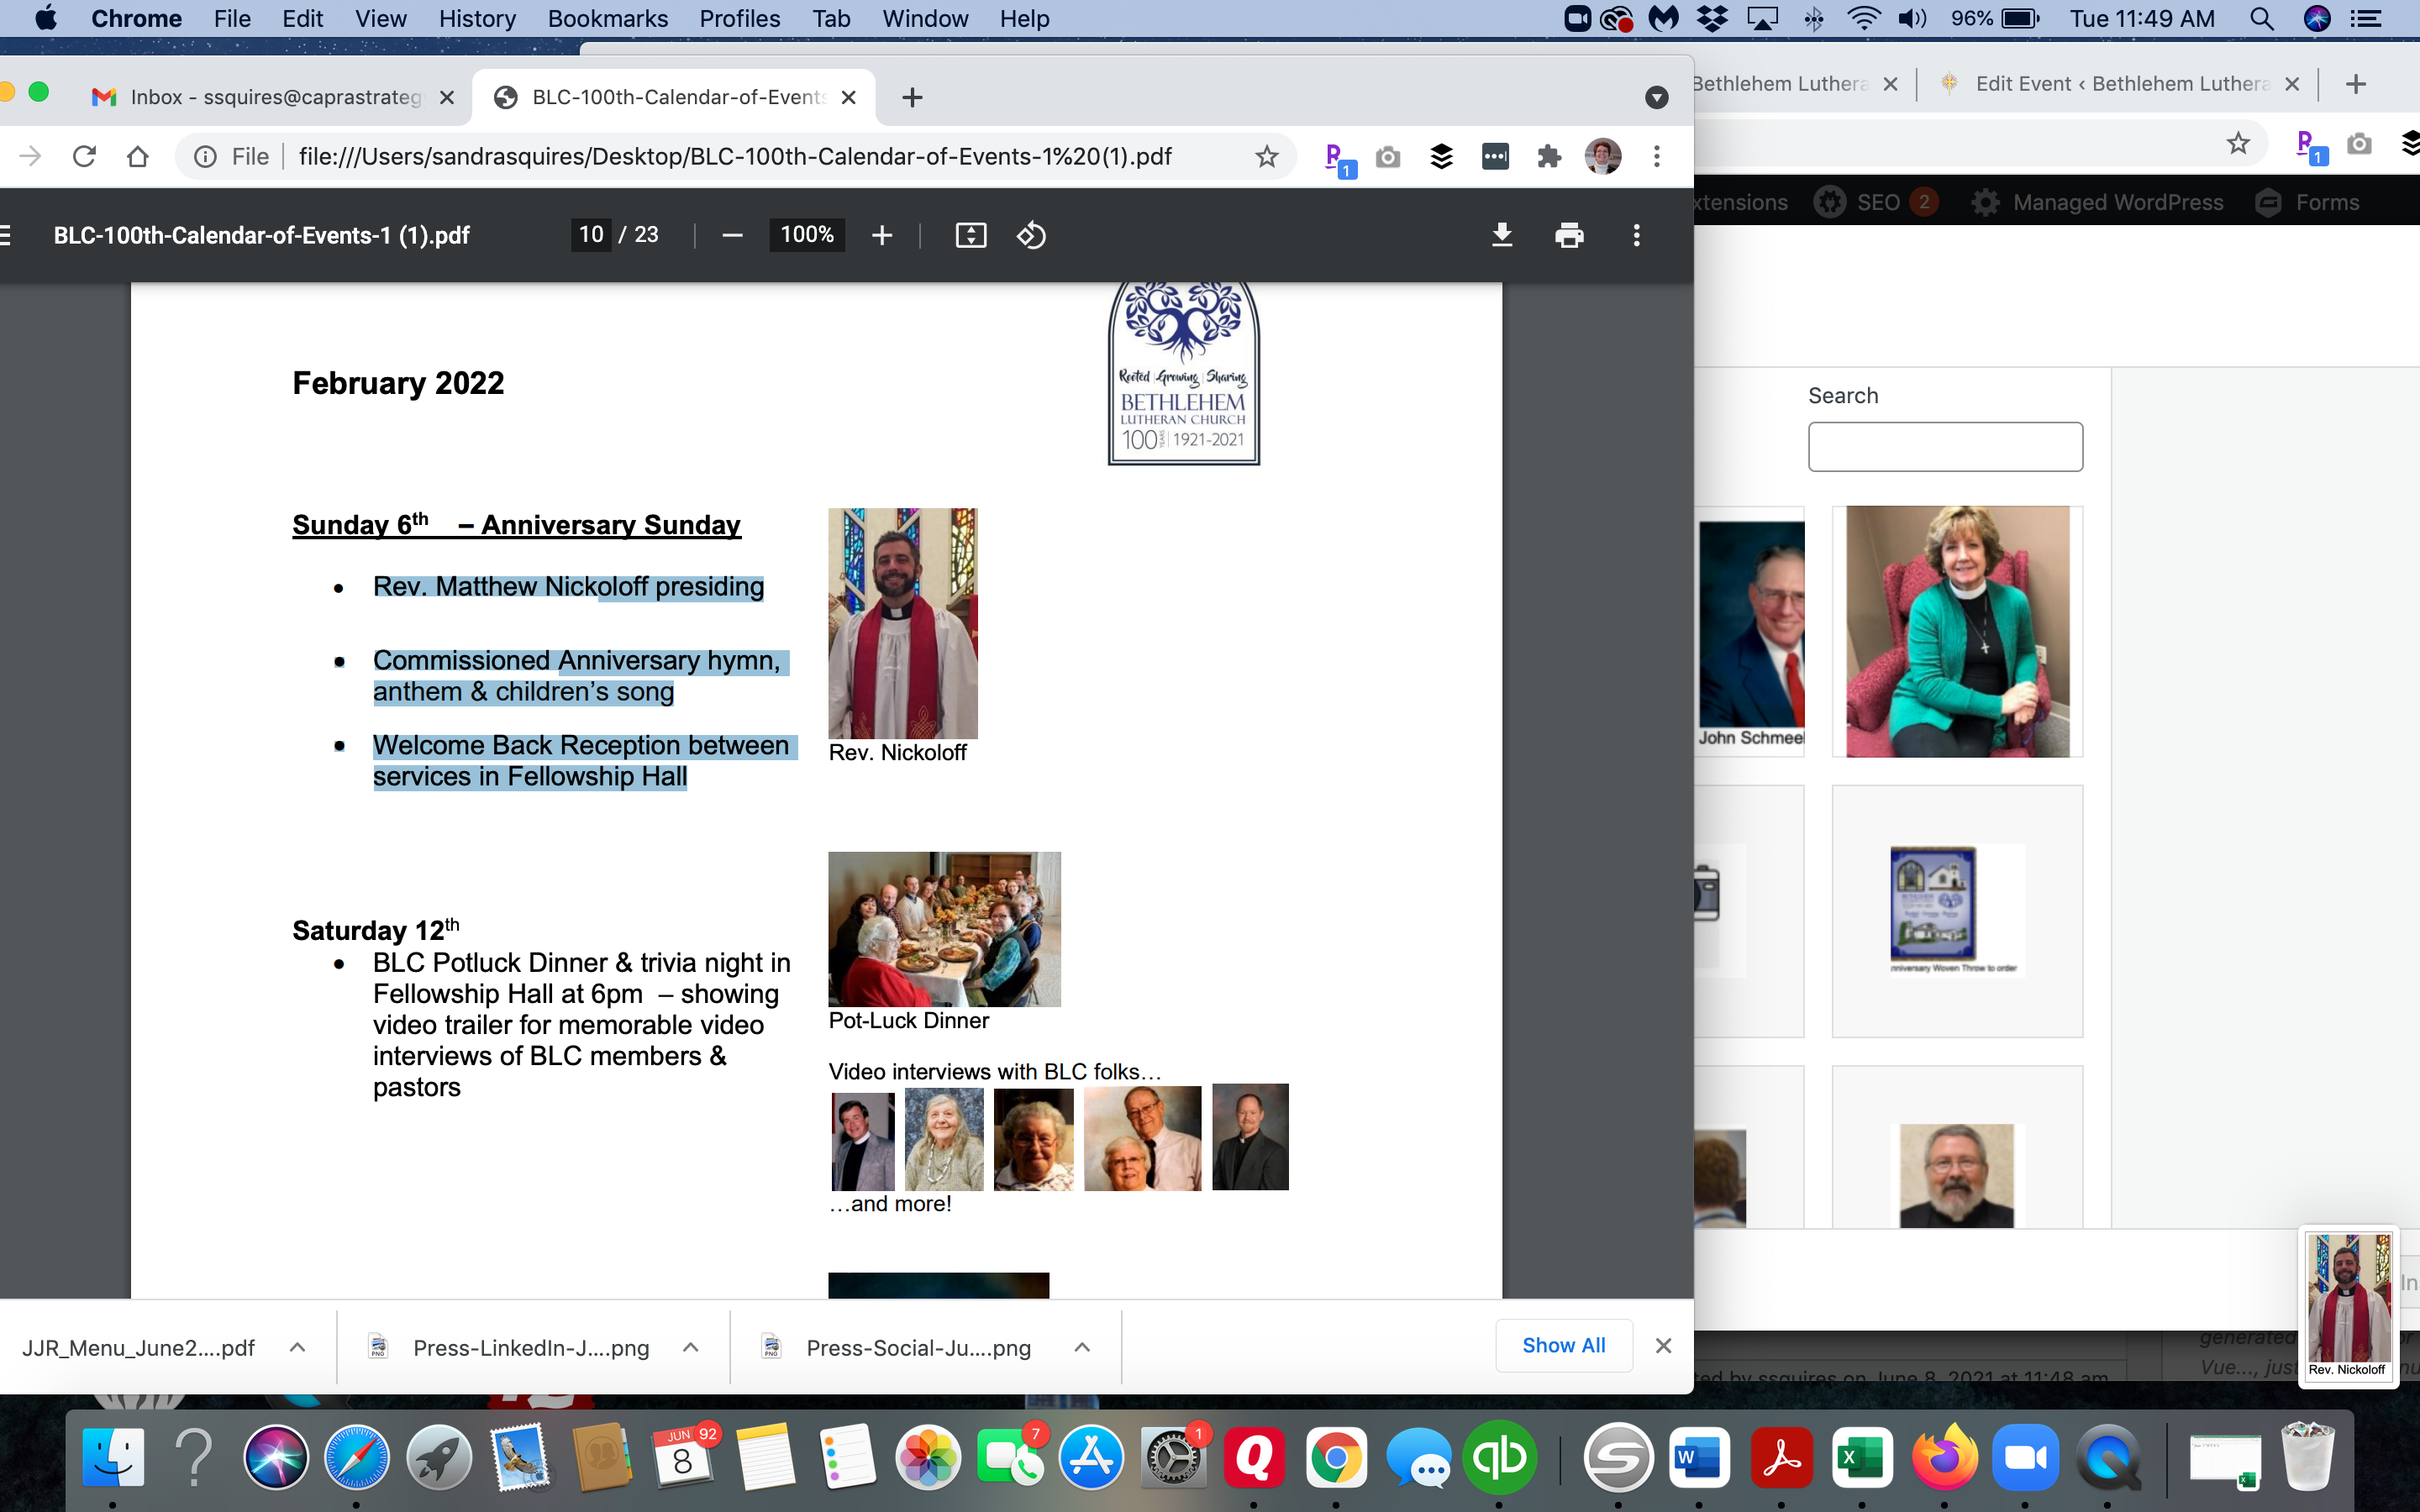Image resolution: width=2420 pixels, height=1512 pixels.
Task: Print the PDF document
Action: pos(1569,235)
